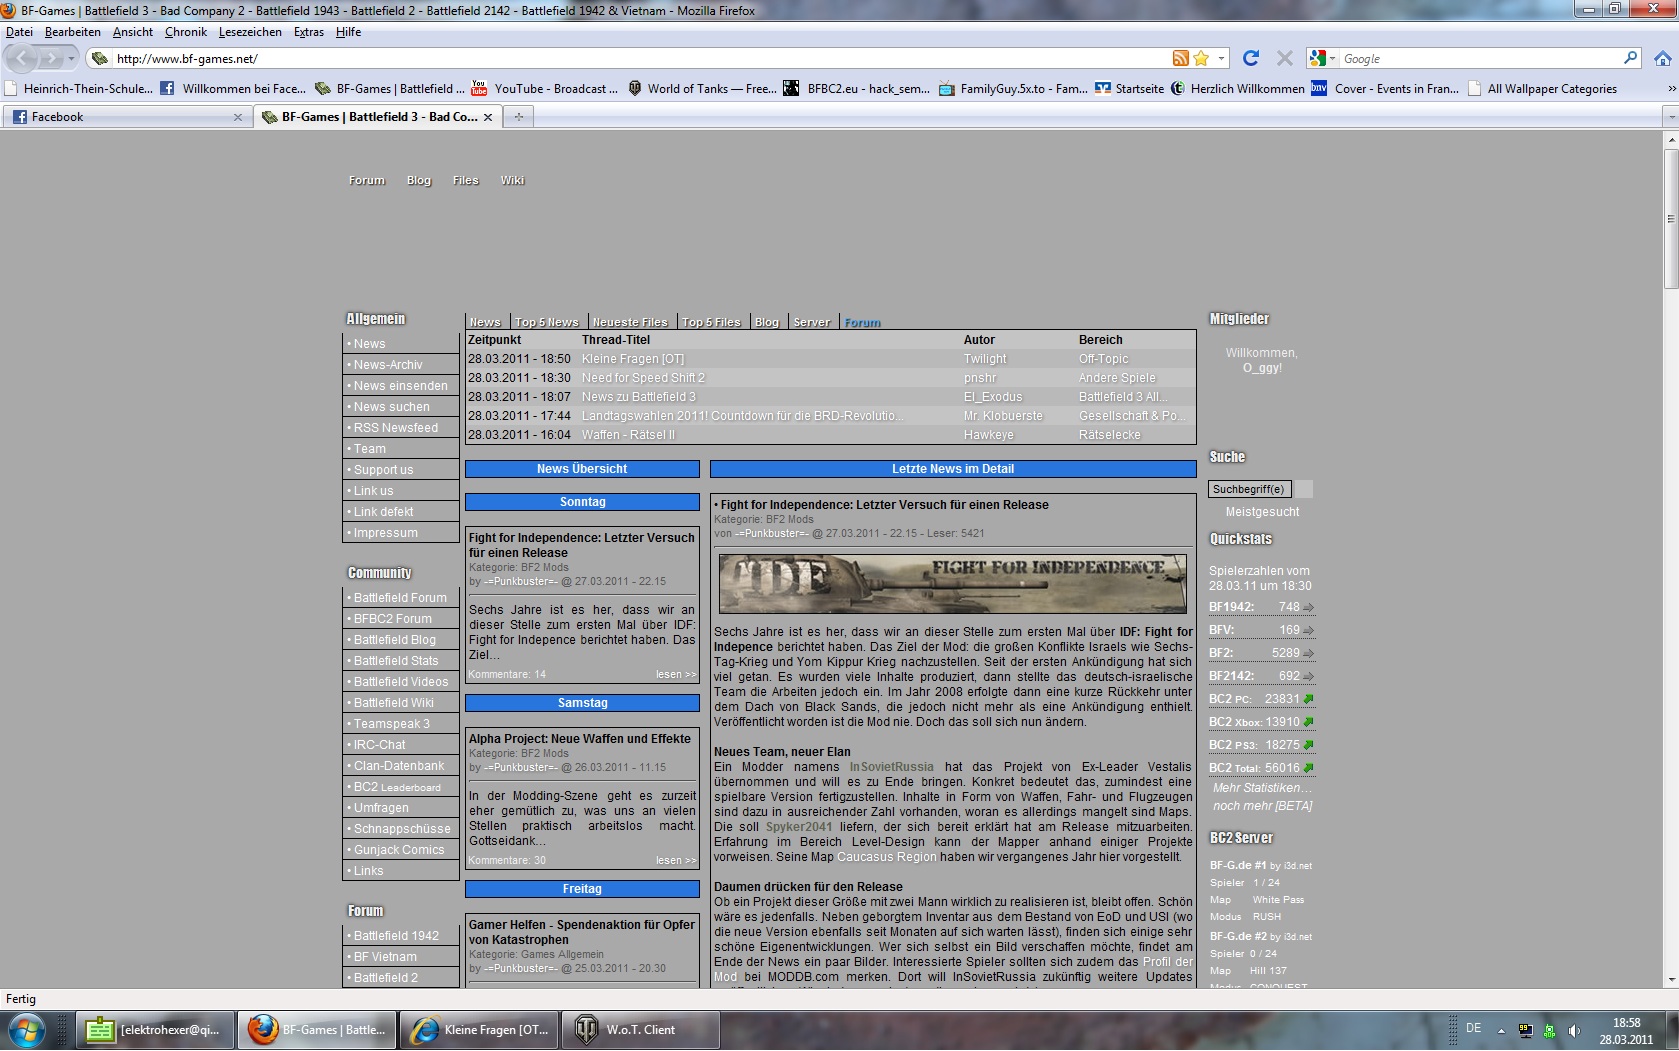
Task: Go to the Firefox home page icon
Action: [1662, 59]
